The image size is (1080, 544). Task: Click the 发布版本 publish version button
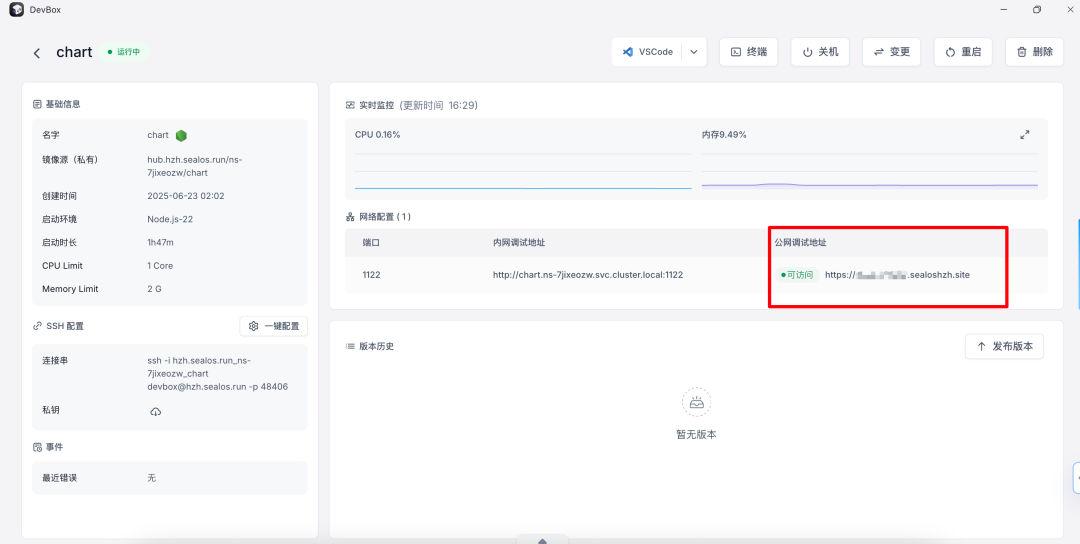(x=1004, y=346)
